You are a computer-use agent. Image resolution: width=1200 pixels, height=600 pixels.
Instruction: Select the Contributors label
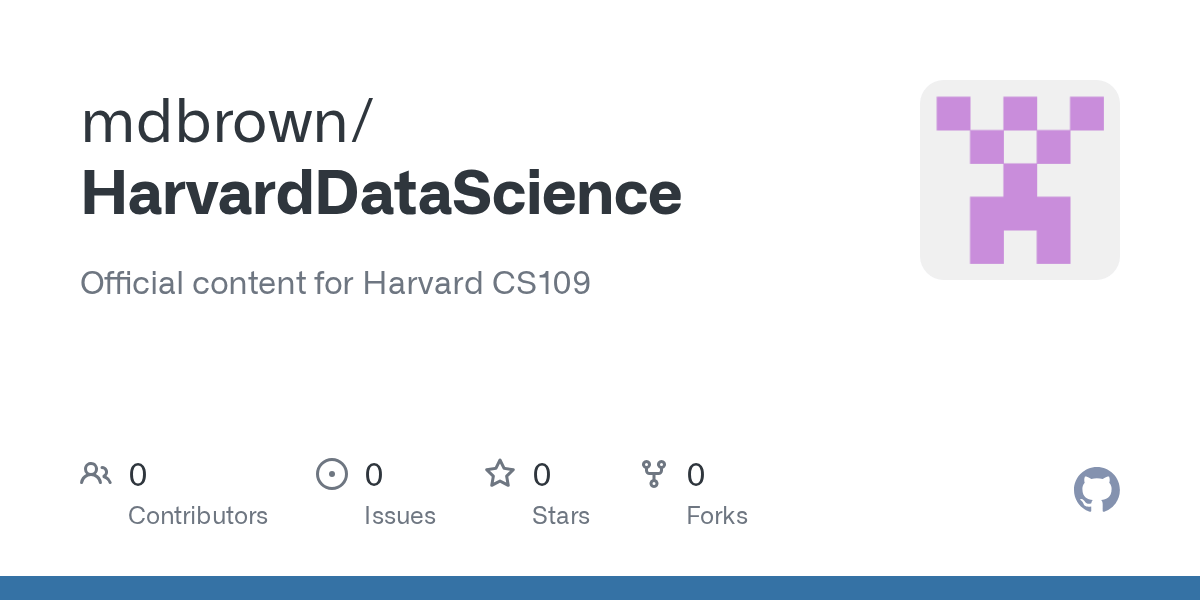(198, 516)
